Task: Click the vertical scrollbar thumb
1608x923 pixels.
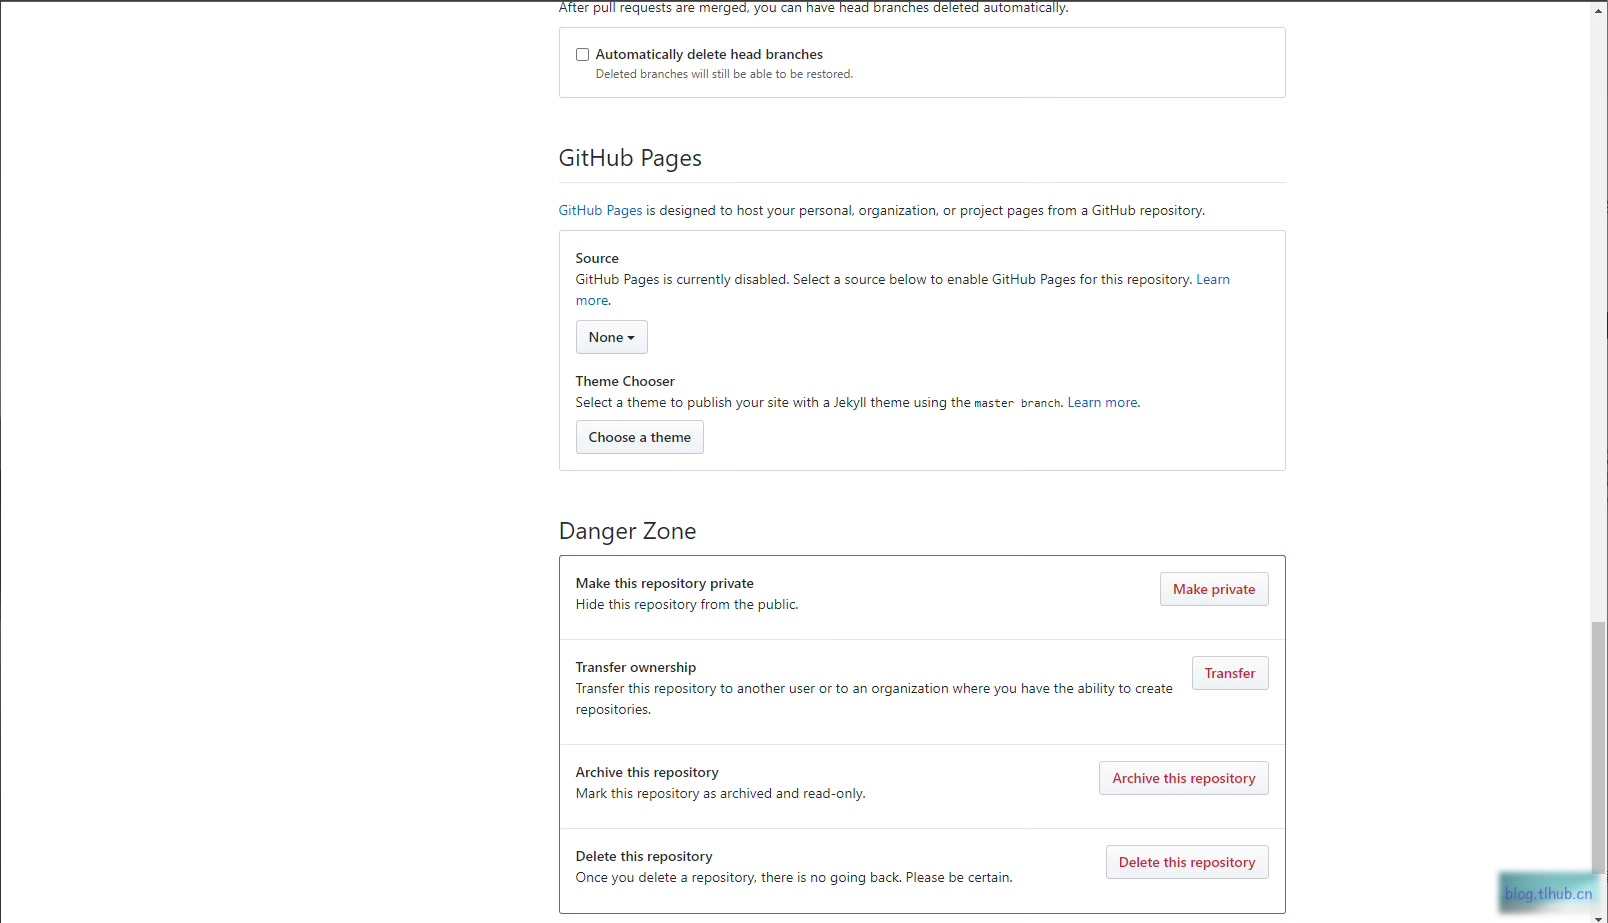Action: pyautogui.click(x=1598, y=746)
